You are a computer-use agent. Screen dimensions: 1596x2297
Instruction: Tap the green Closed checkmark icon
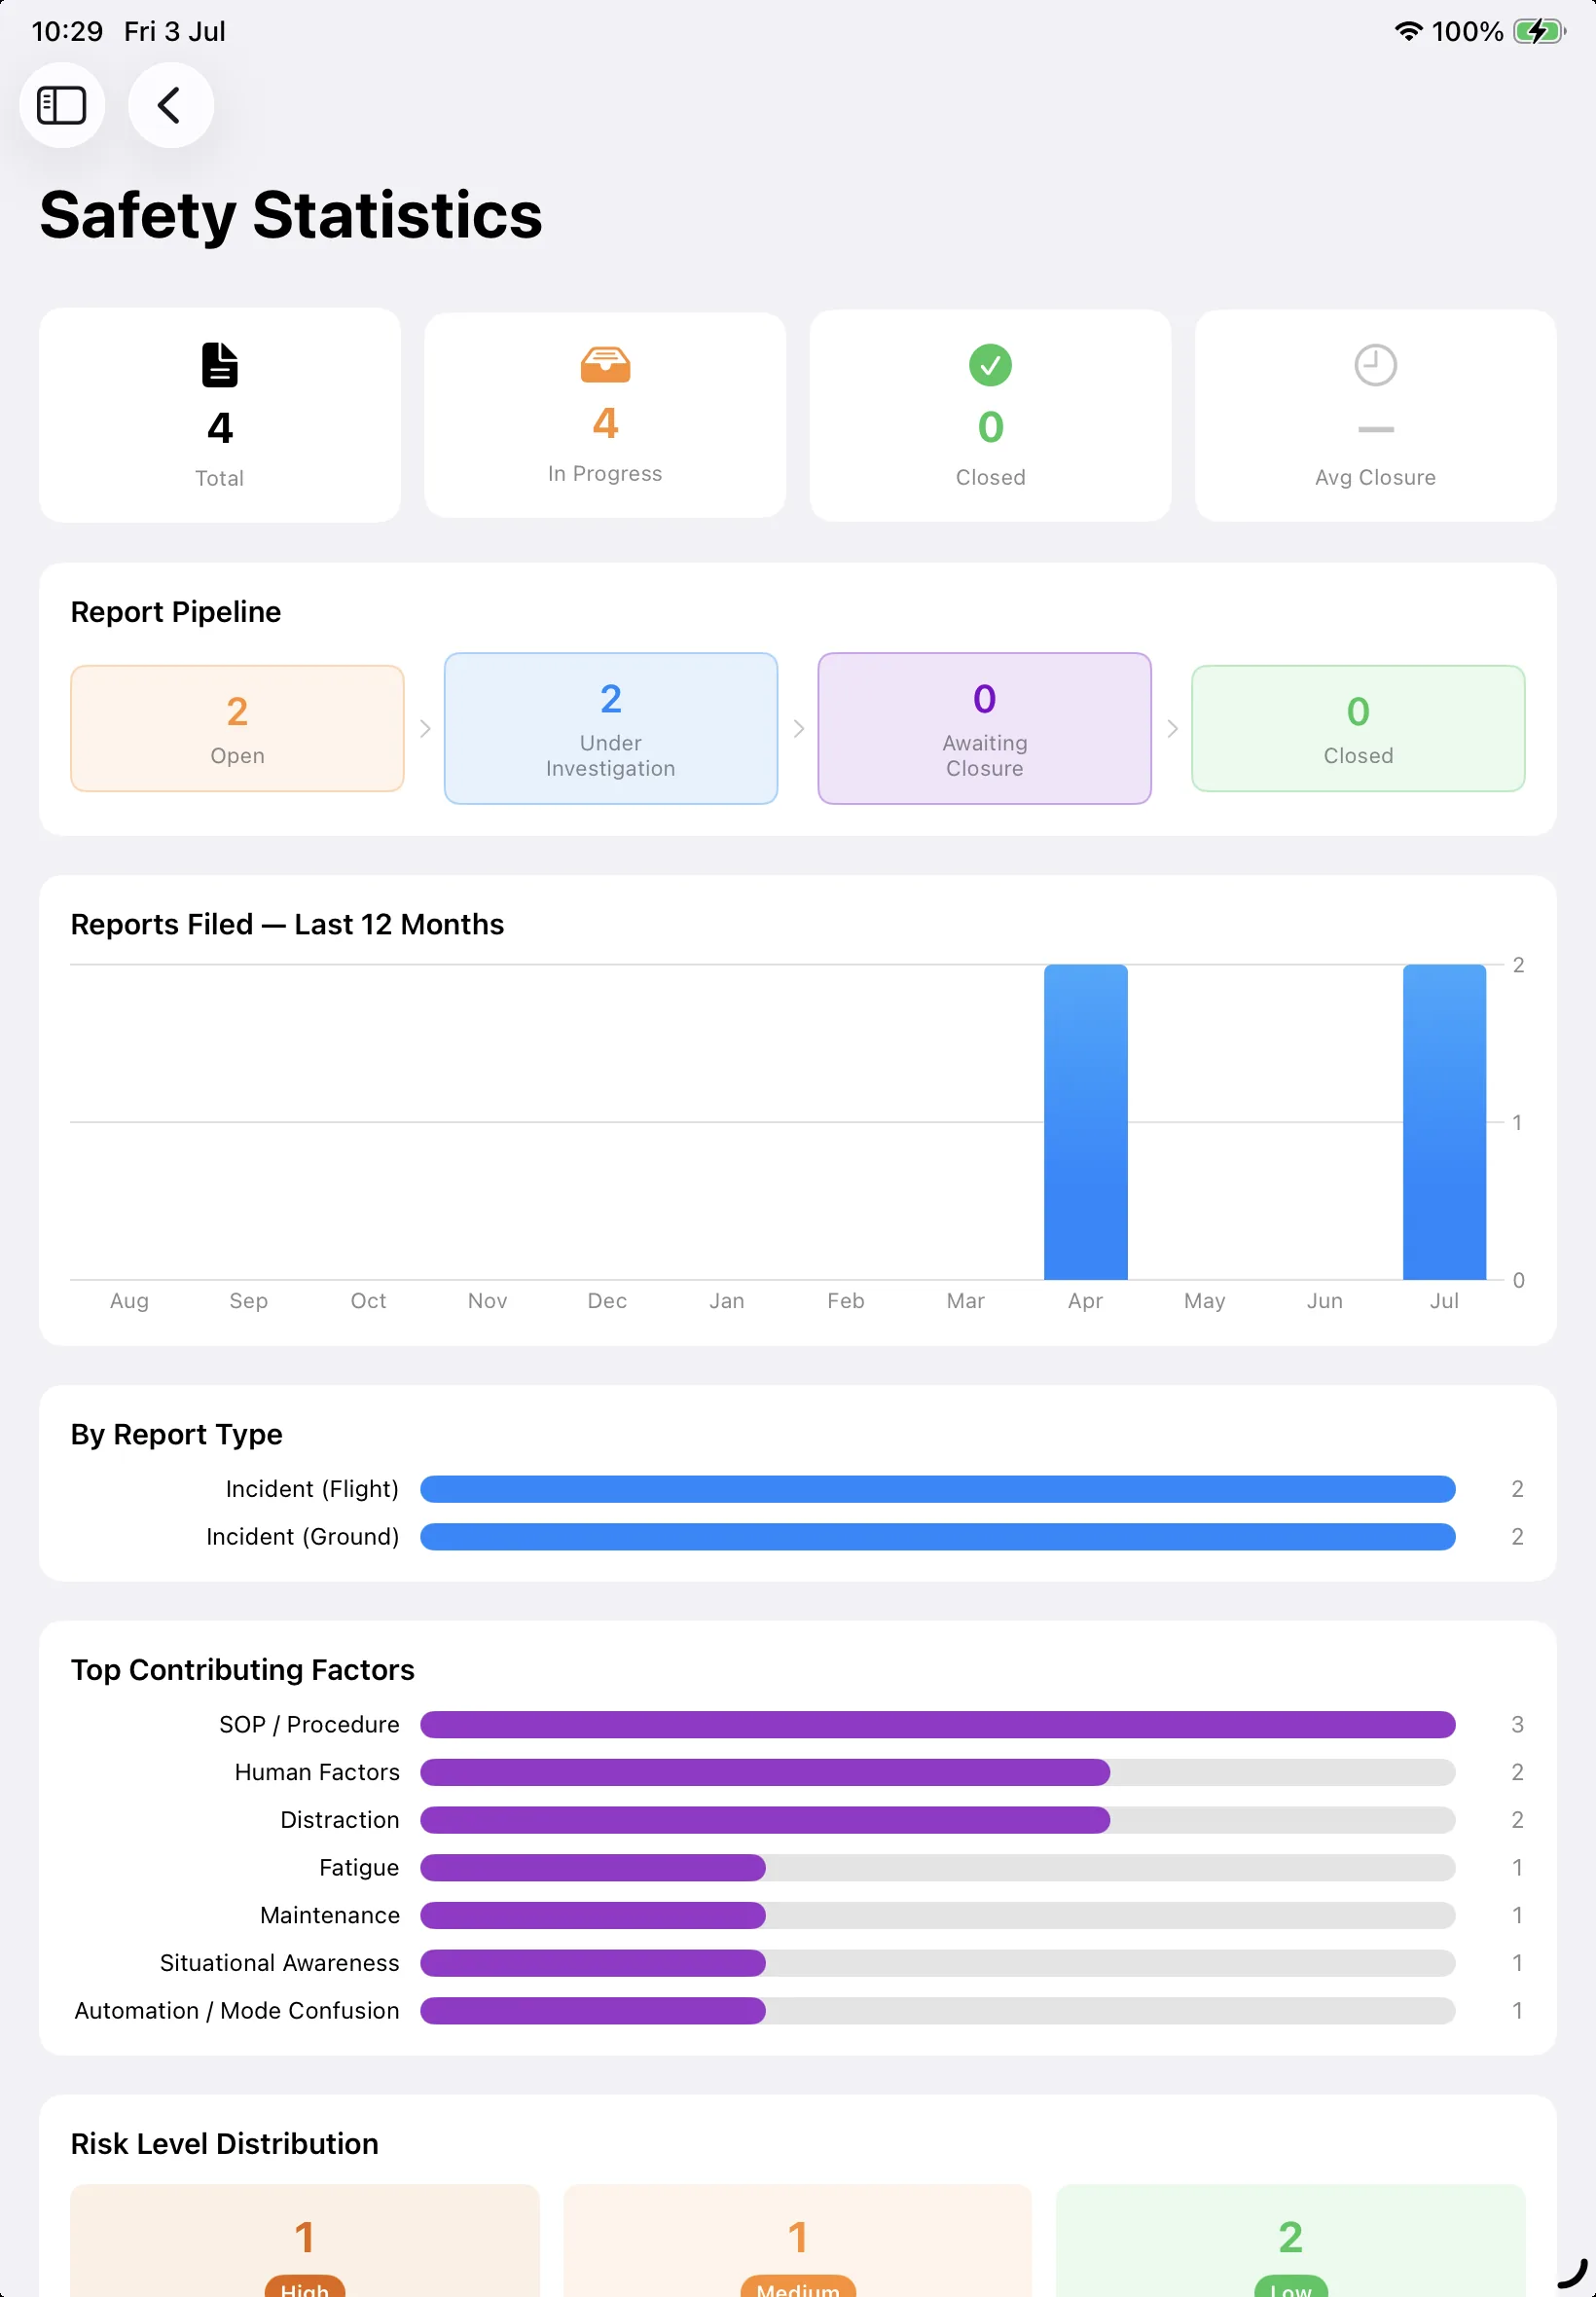click(990, 365)
